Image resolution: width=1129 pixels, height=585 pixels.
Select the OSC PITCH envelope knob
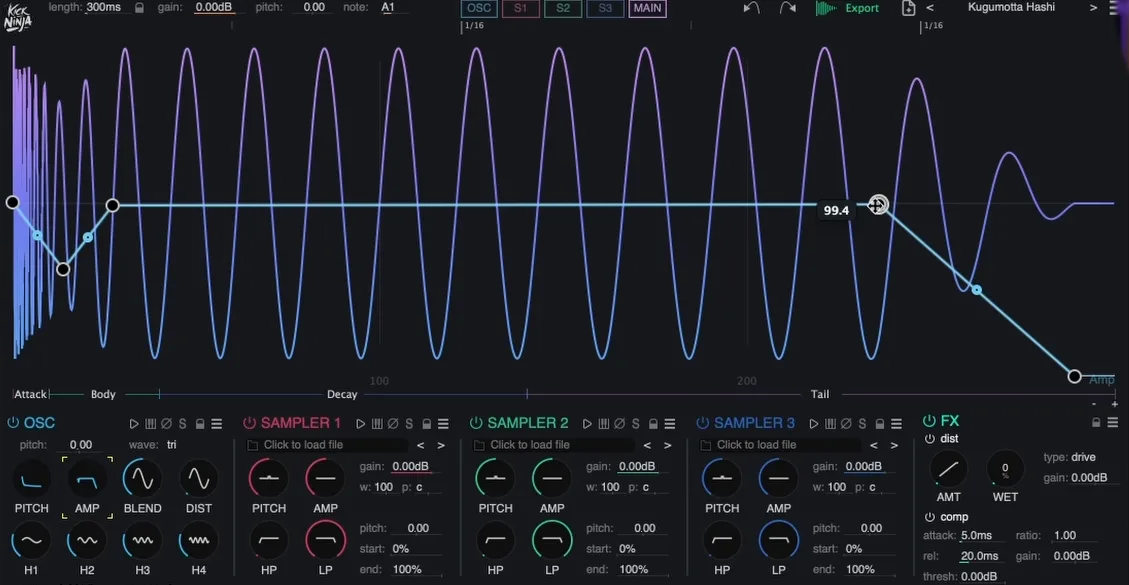pos(32,478)
